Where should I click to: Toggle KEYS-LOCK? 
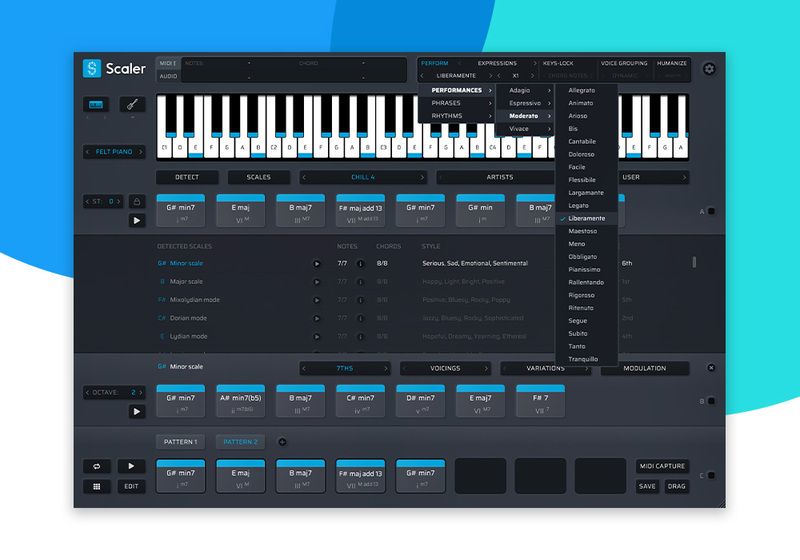558,63
